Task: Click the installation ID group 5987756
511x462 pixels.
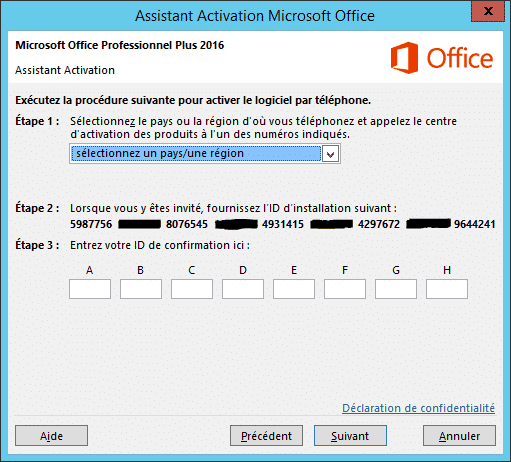Action: coord(91,224)
